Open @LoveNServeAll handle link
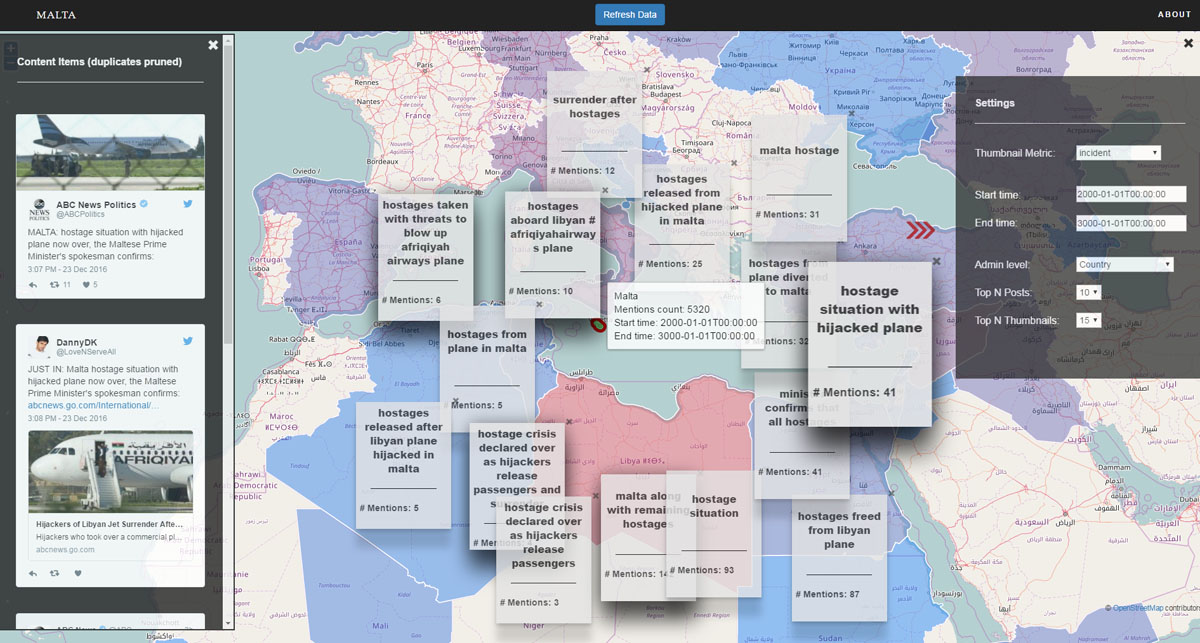This screenshot has width=1200, height=643. tap(86, 352)
